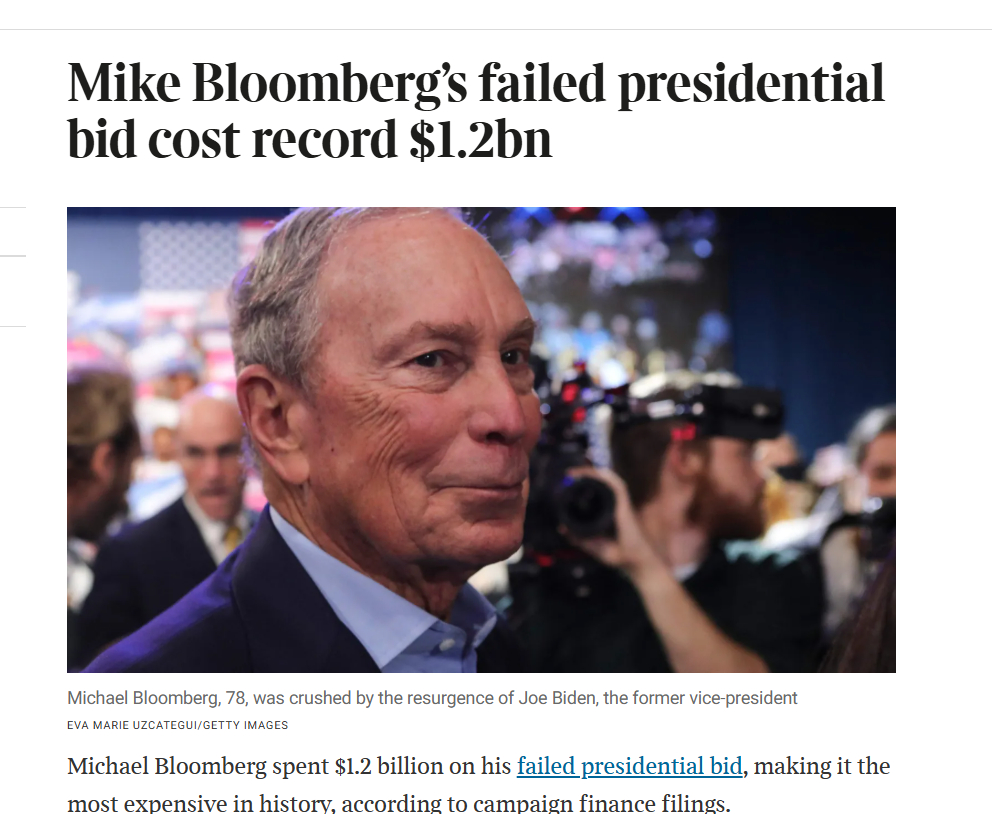Viewport: 992px width, 814px height.
Task: Click the main article headline
Action: [x=476, y=111]
